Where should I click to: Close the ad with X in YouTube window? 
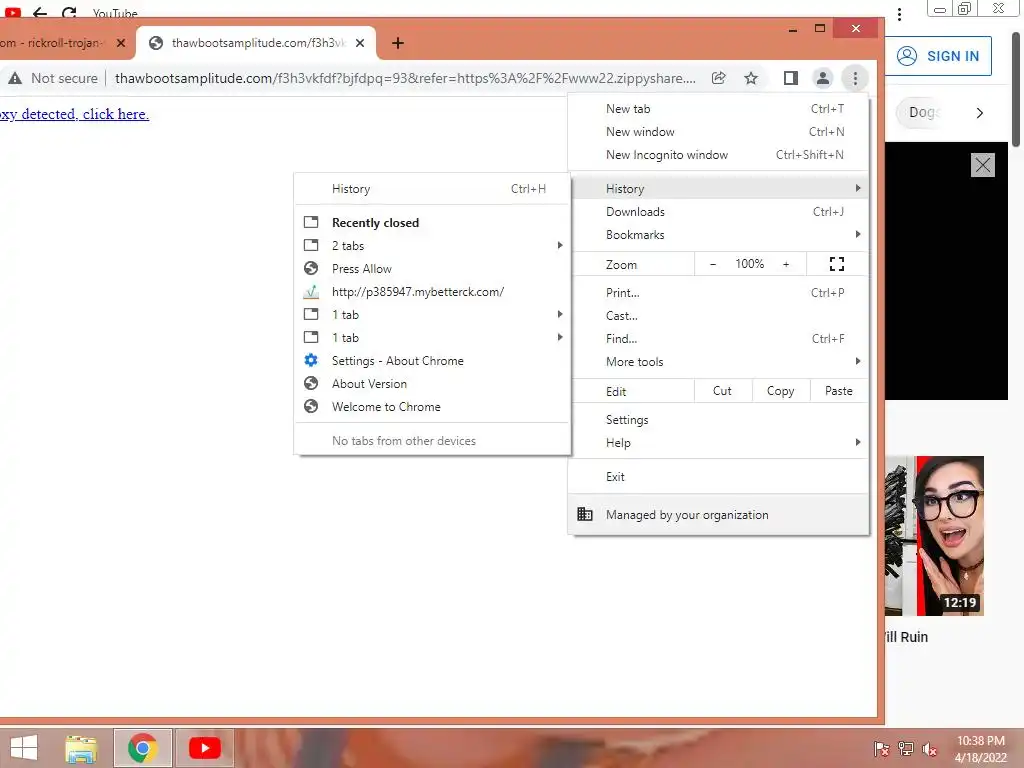click(x=982, y=165)
